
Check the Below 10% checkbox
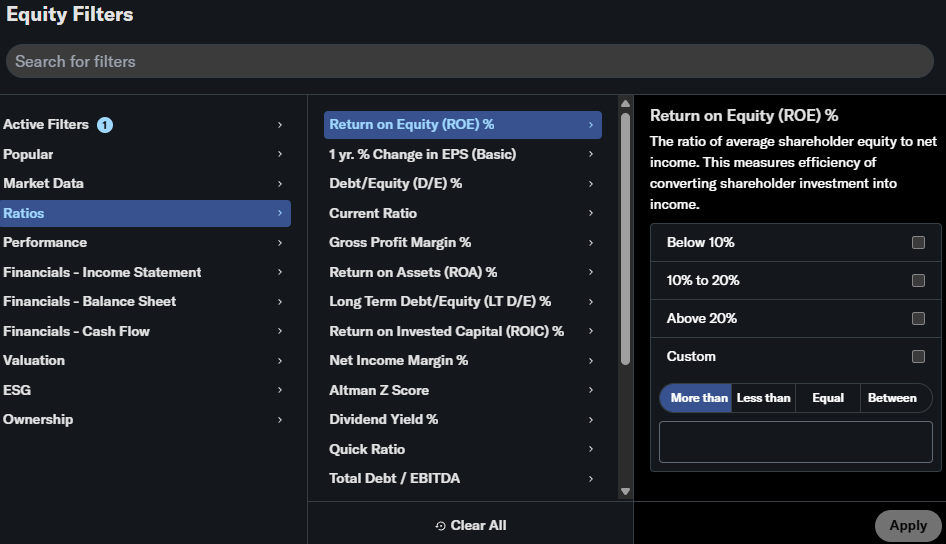(918, 243)
